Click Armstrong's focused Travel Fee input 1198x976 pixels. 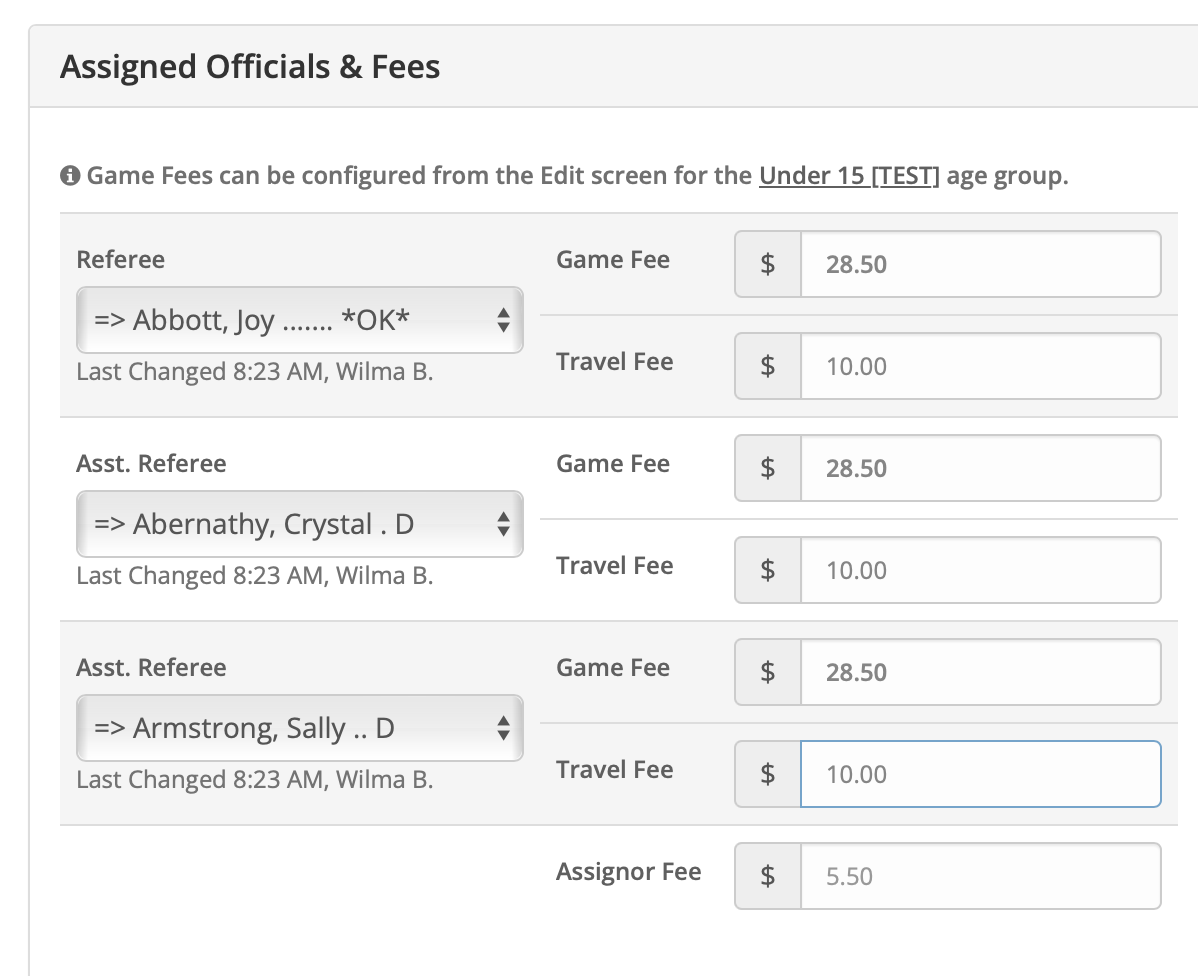(980, 774)
